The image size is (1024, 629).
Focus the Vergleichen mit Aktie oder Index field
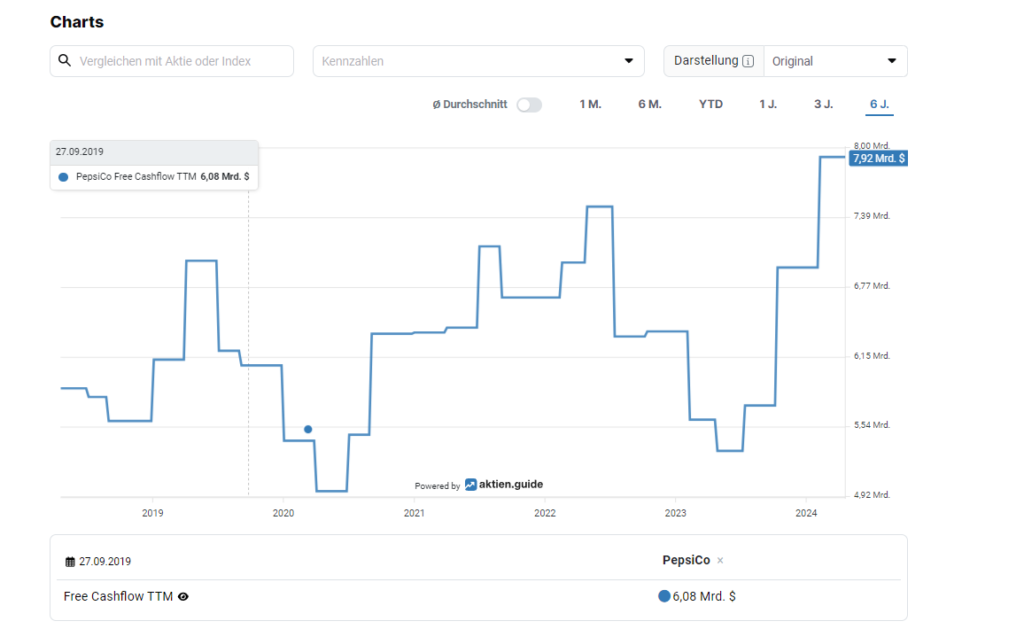coord(172,61)
